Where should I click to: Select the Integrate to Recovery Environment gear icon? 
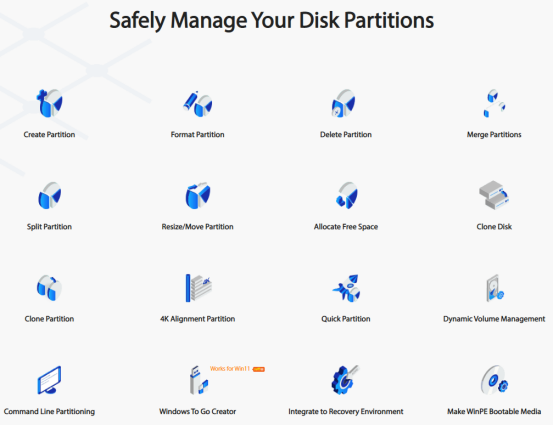pos(345,380)
